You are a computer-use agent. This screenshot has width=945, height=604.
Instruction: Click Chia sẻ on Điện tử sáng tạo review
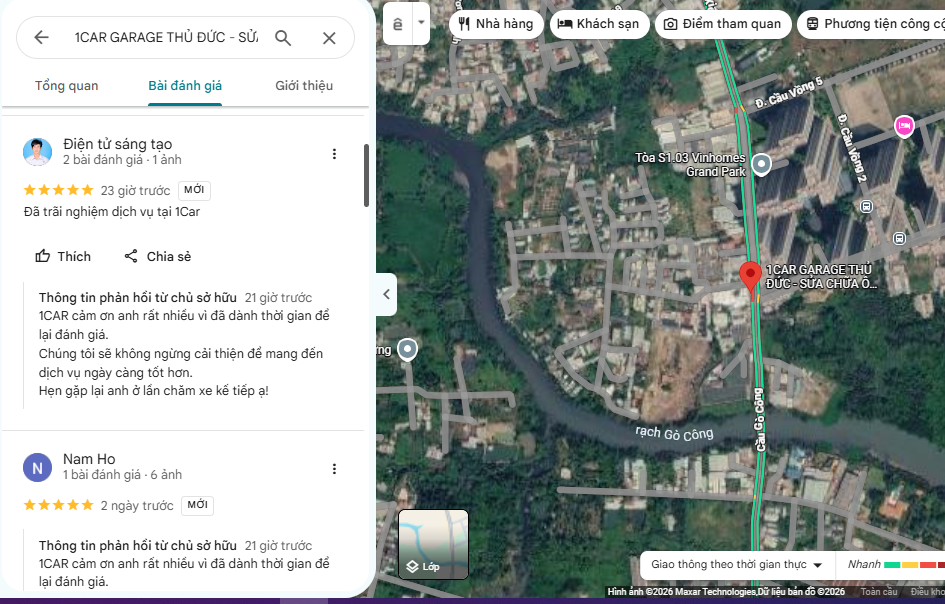coord(157,256)
